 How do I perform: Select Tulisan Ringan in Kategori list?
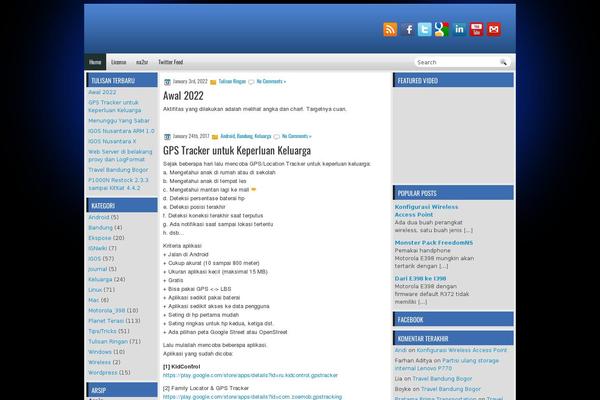108,341
